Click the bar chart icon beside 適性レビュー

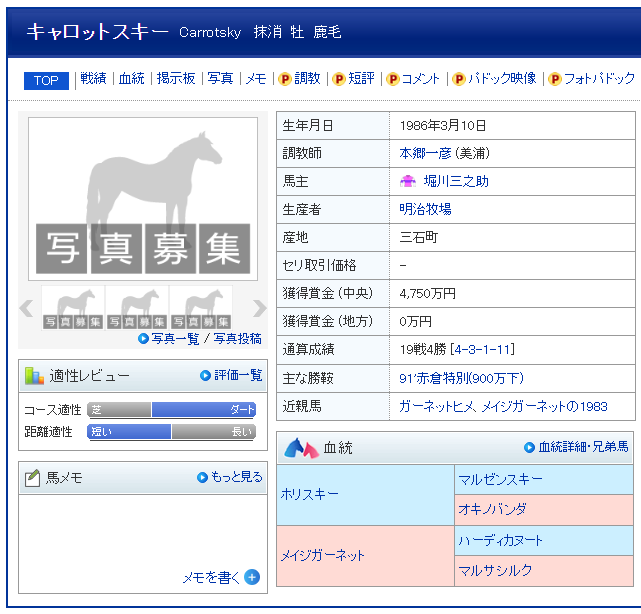35,376
